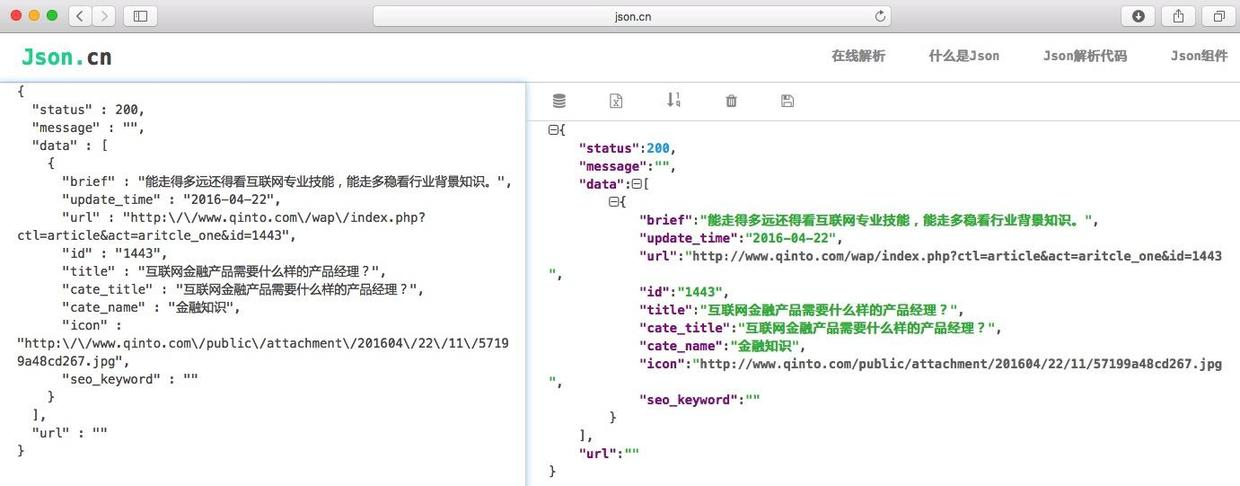Click the index.php article URL in formatted output
The width and height of the screenshot is (1240, 486).
[955, 256]
